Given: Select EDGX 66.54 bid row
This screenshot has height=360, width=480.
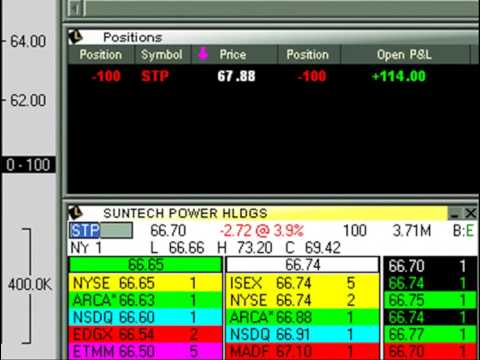Looking at the screenshot, I should pos(145,335).
